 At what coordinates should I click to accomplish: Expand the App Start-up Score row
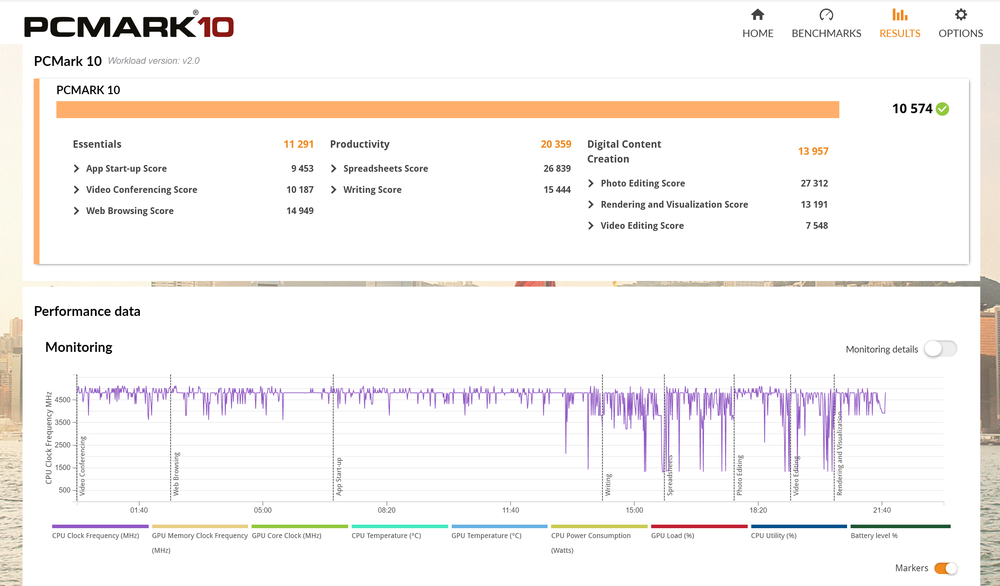[193, 168]
